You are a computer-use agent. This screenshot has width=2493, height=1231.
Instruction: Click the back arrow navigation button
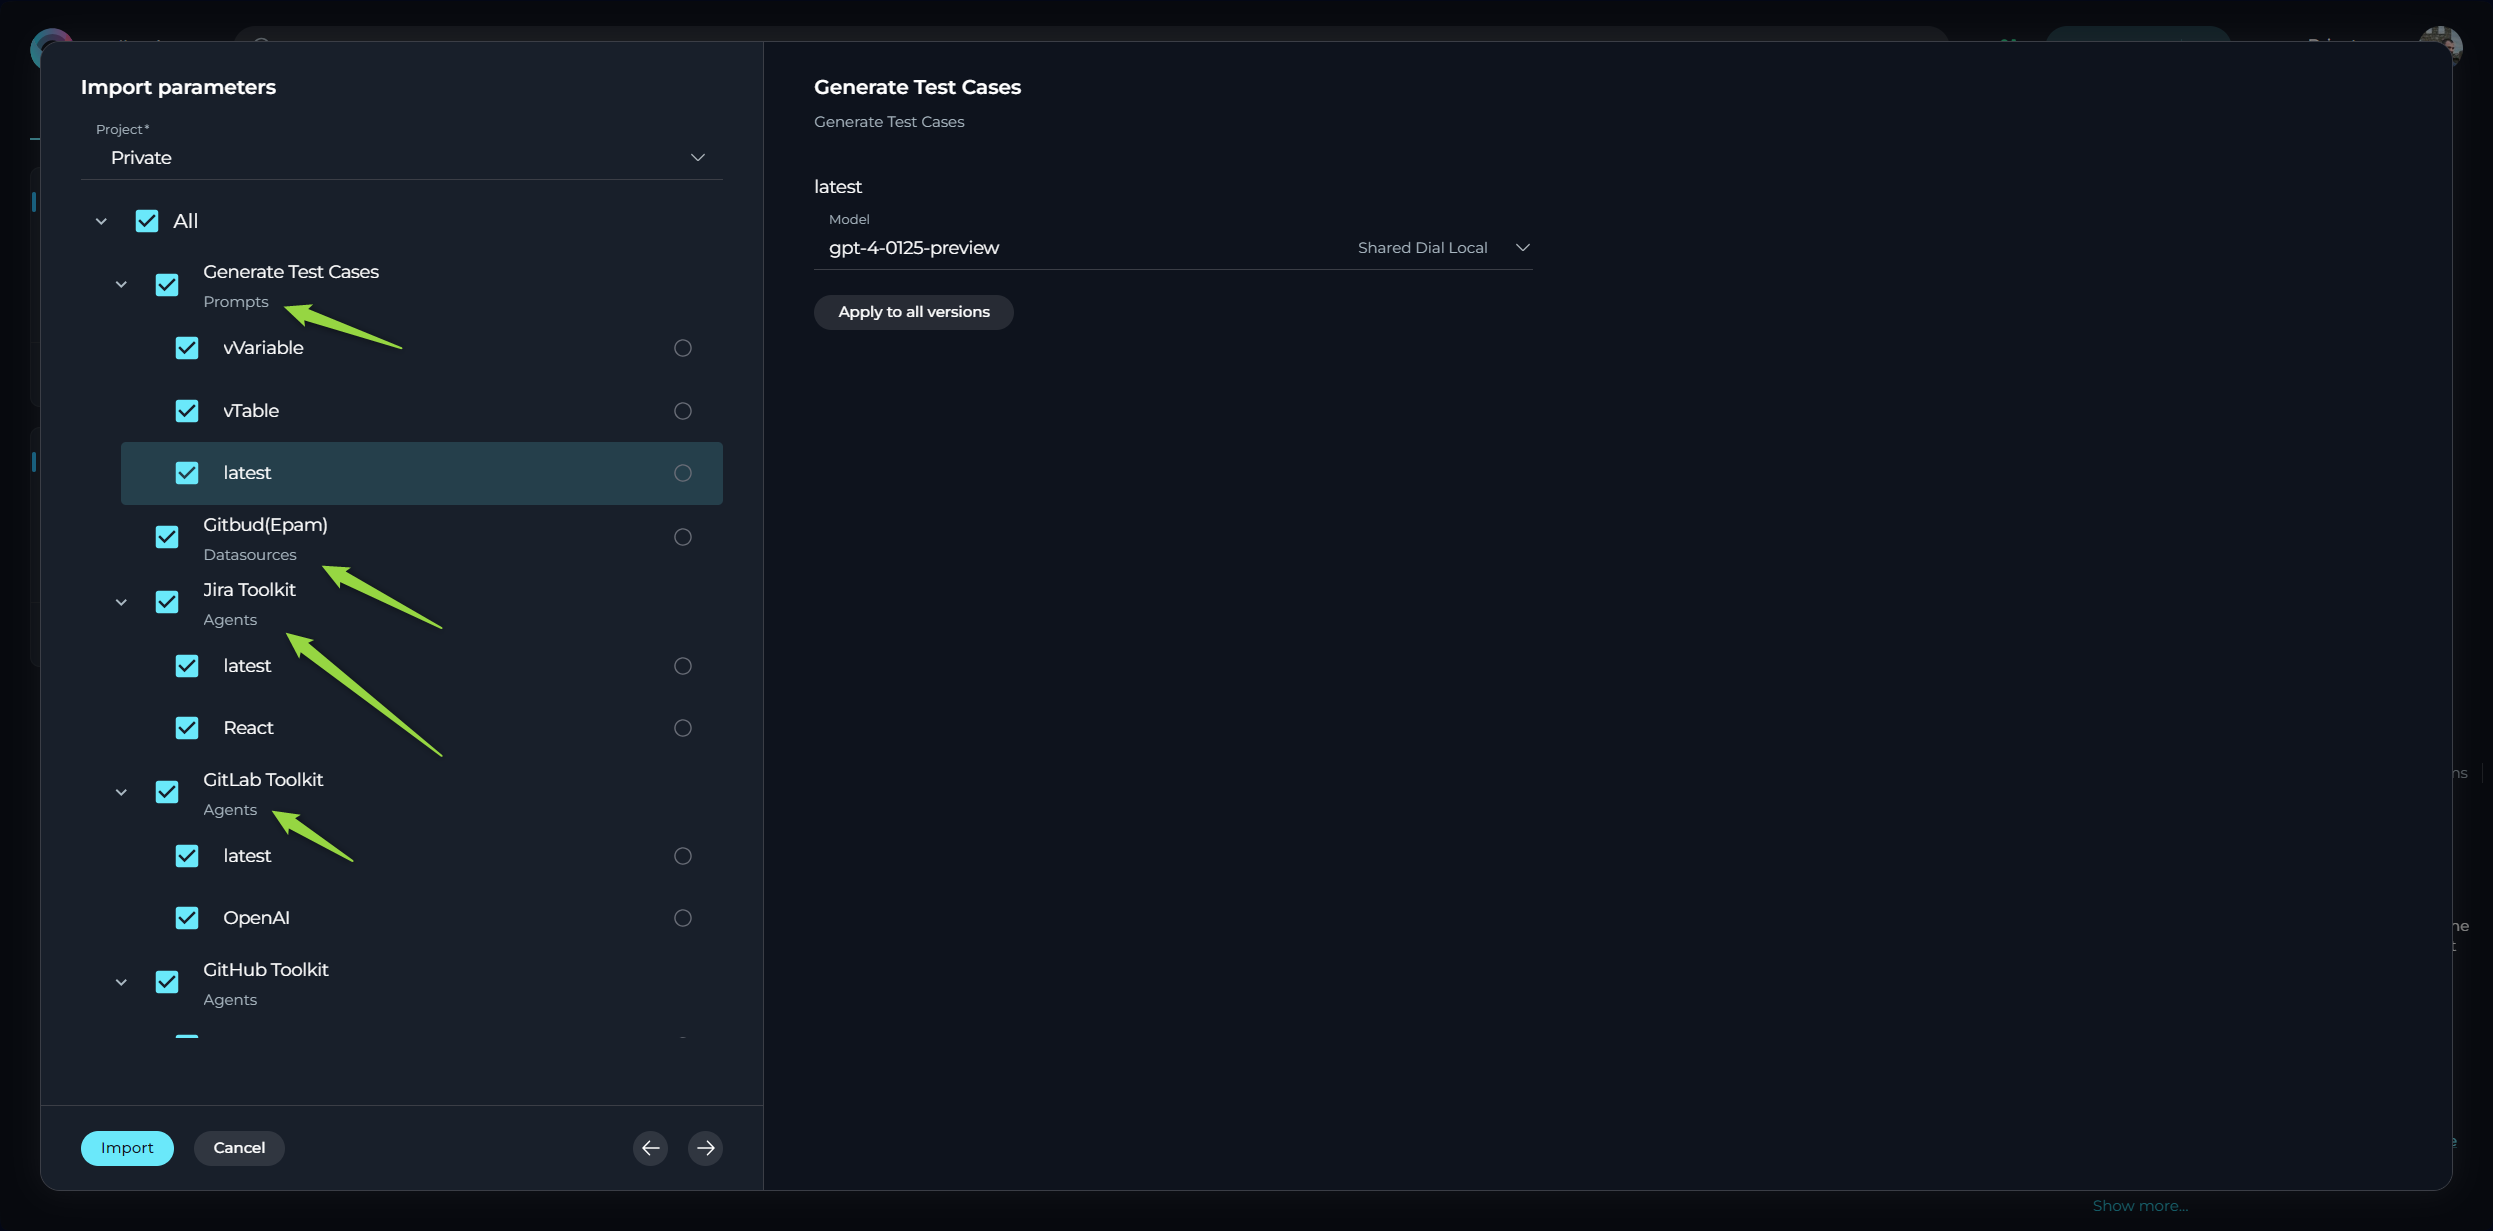tap(650, 1148)
